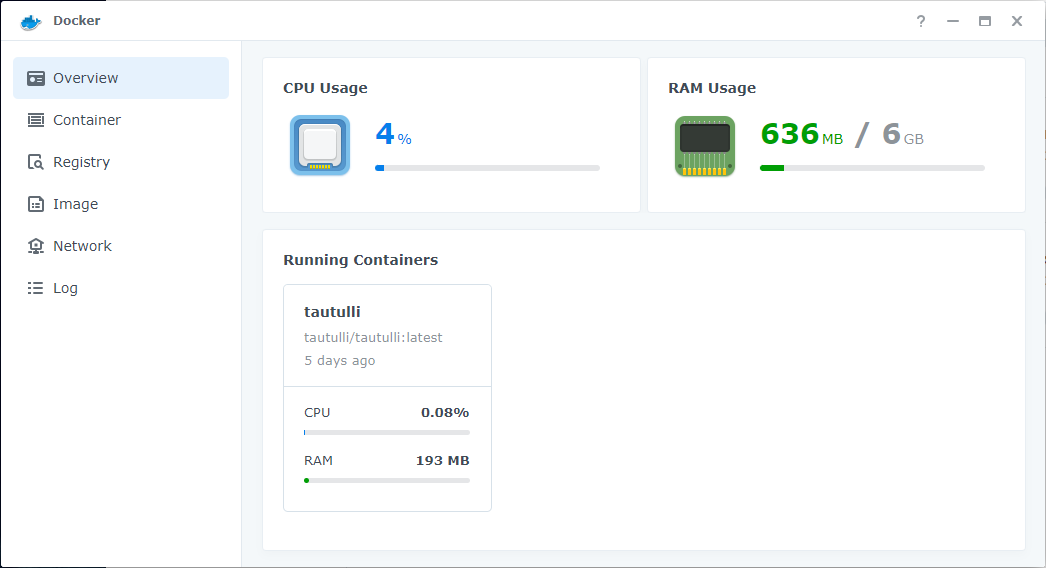Screen dimensions: 1046x568
Task: Open the Image section
Action: point(121,204)
